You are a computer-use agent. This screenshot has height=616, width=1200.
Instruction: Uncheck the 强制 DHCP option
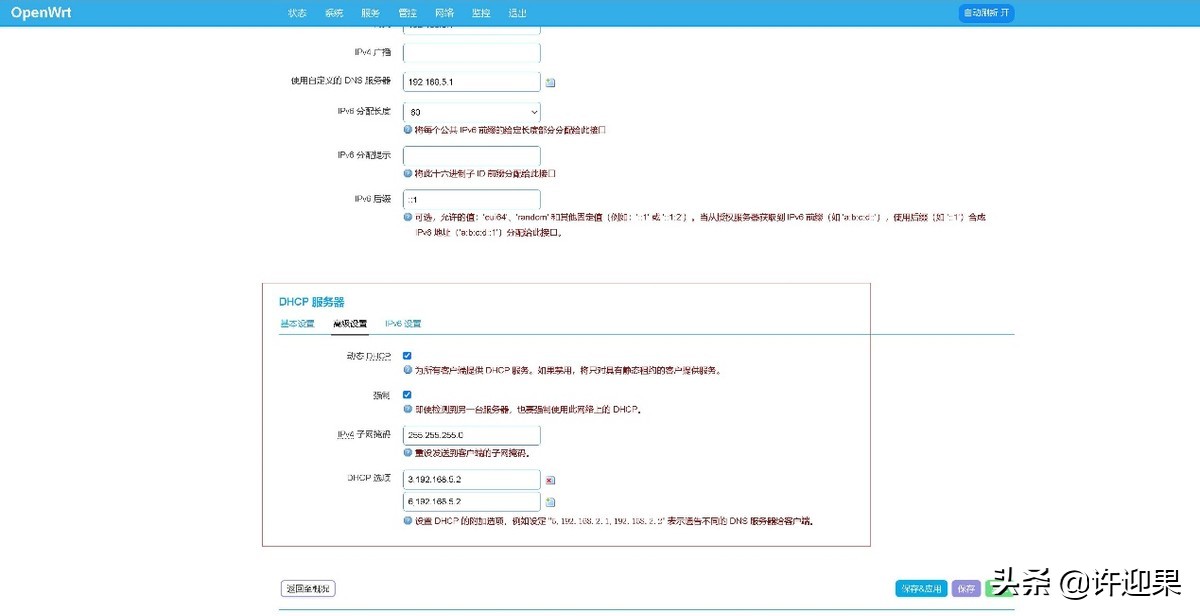[406, 394]
